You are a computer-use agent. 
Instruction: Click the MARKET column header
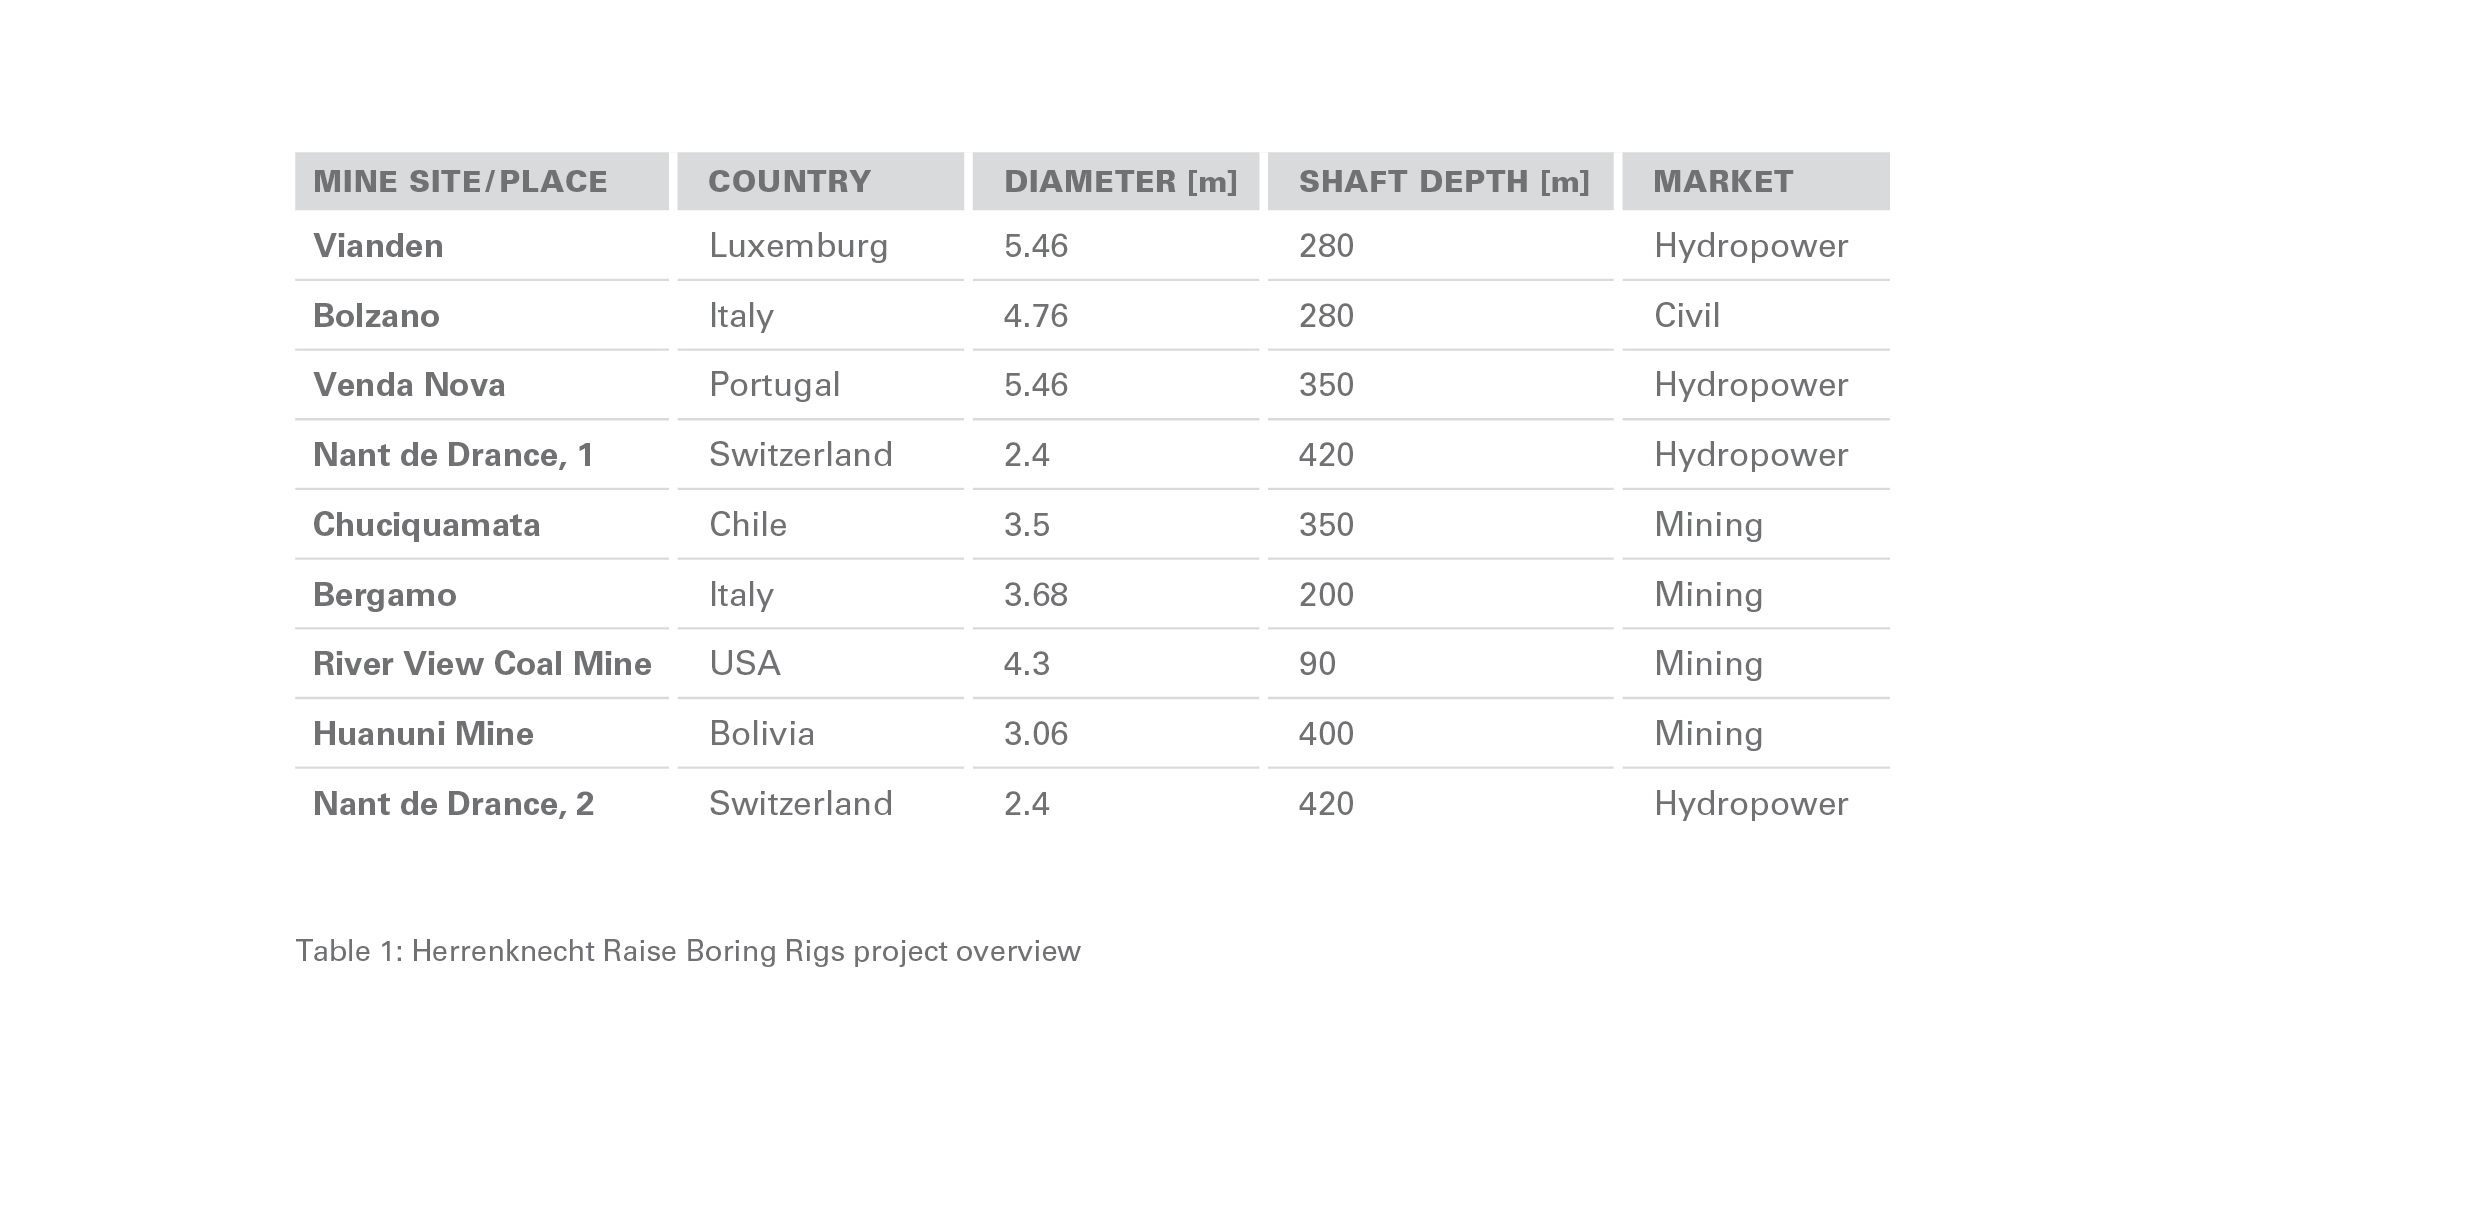1722,181
